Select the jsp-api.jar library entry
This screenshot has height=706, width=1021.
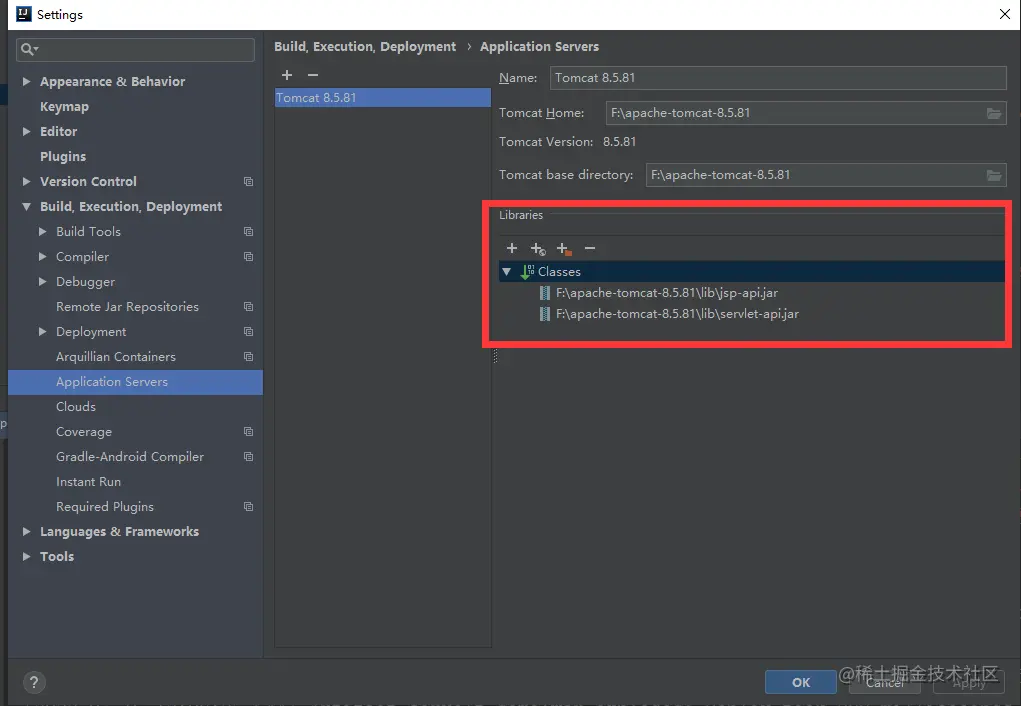pyautogui.click(x=667, y=293)
